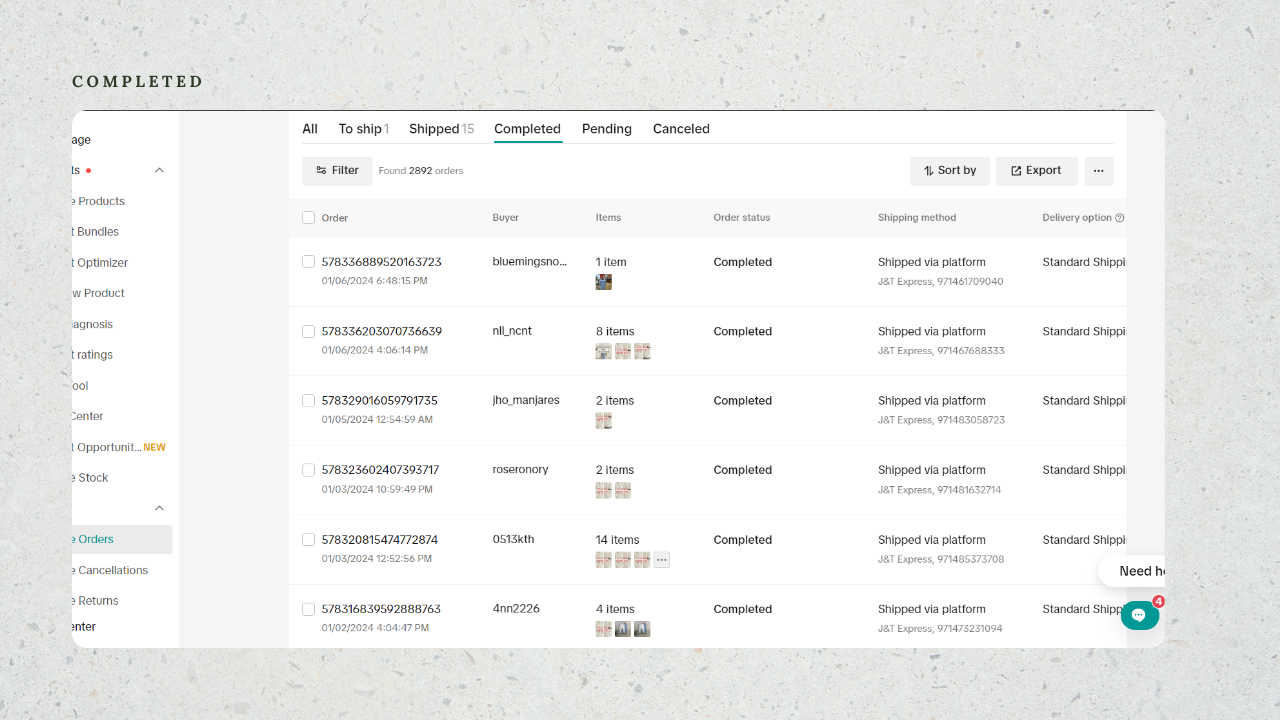Click the Order status column header
Viewport: 1280px width, 720px height.
[742, 218]
